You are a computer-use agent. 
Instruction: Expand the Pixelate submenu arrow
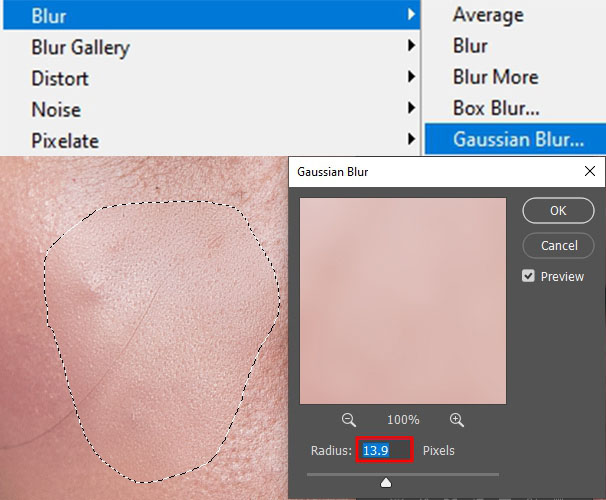410,140
